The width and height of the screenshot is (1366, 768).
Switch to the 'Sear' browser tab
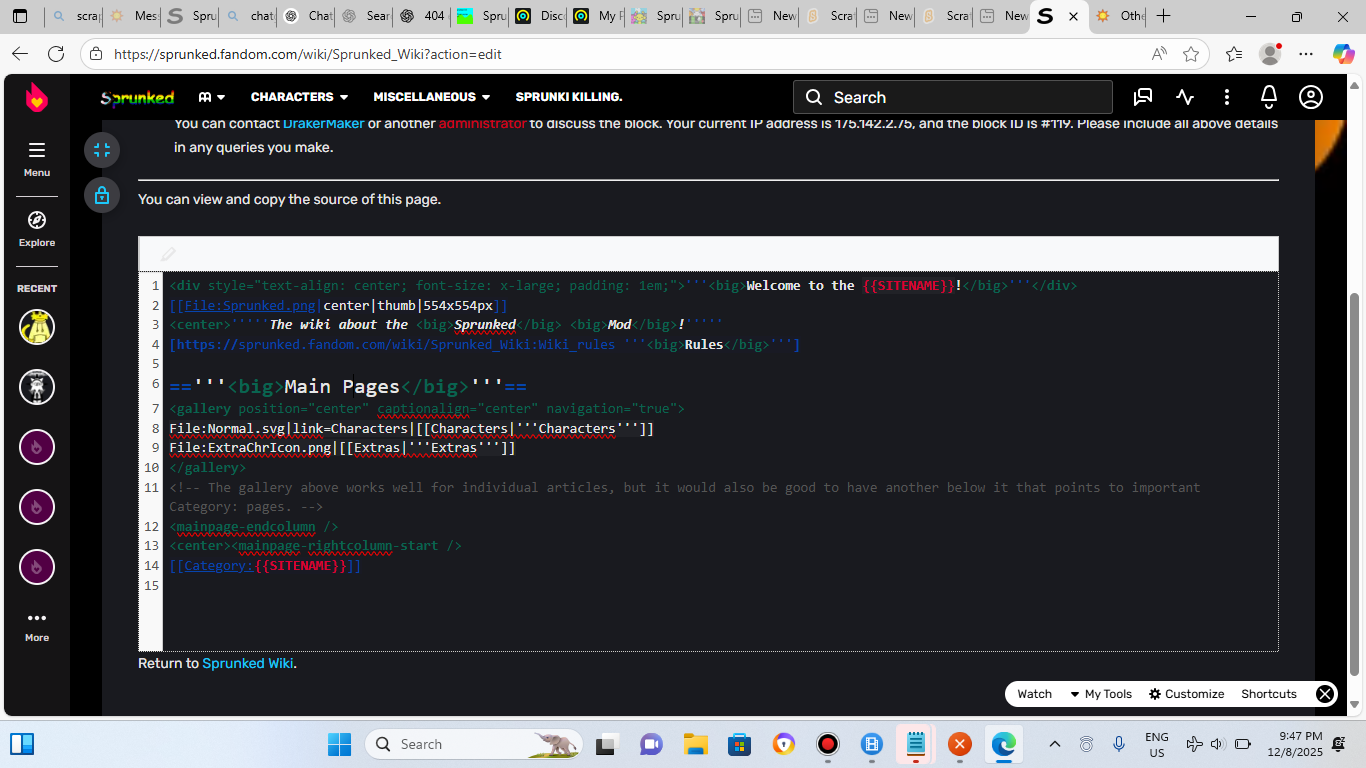pos(364,16)
